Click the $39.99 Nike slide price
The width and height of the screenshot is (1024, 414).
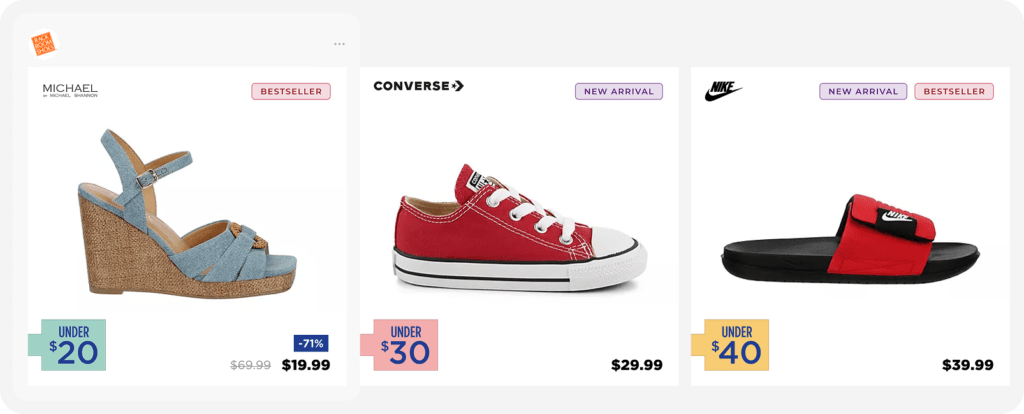(x=968, y=366)
